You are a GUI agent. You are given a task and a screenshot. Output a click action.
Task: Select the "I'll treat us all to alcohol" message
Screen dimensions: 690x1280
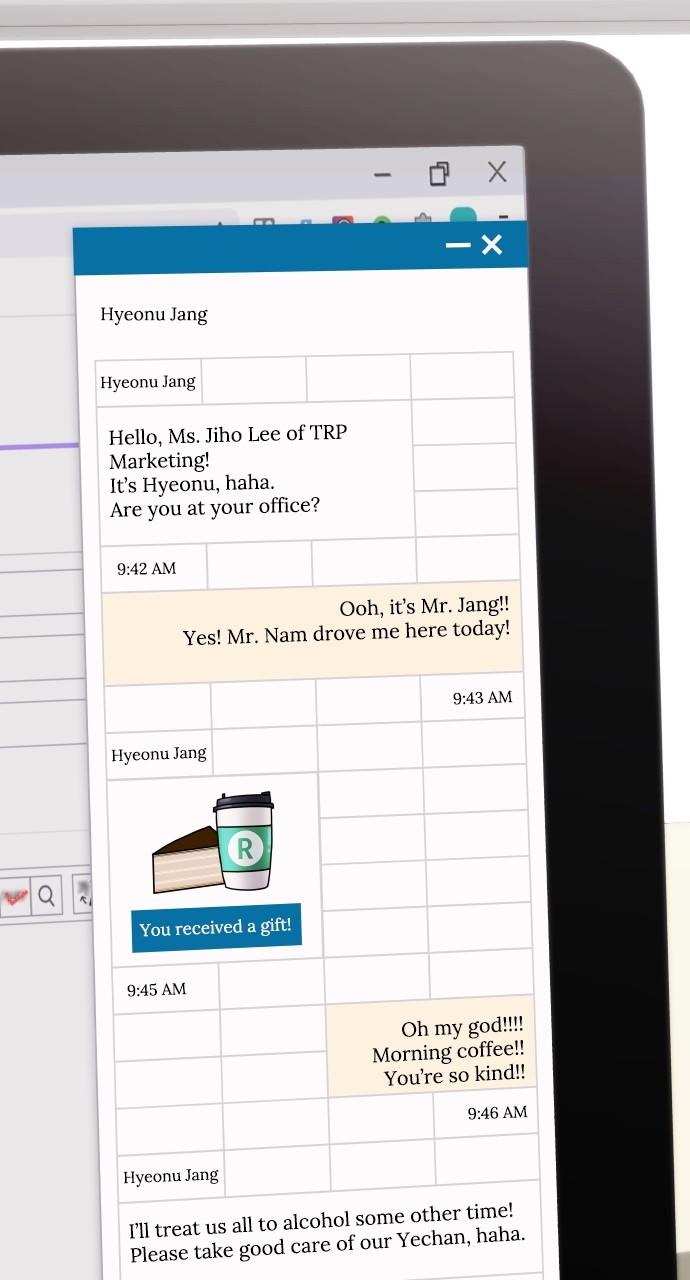click(x=326, y=1234)
